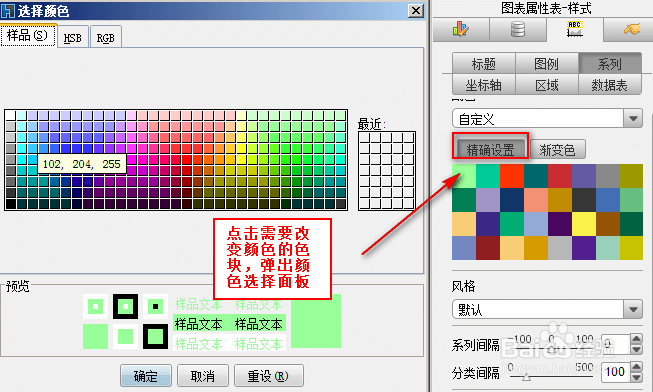Decrease 分类间隔 with the down stepper arrow
This screenshot has width=653, height=392.
click(x=636, y=377)
